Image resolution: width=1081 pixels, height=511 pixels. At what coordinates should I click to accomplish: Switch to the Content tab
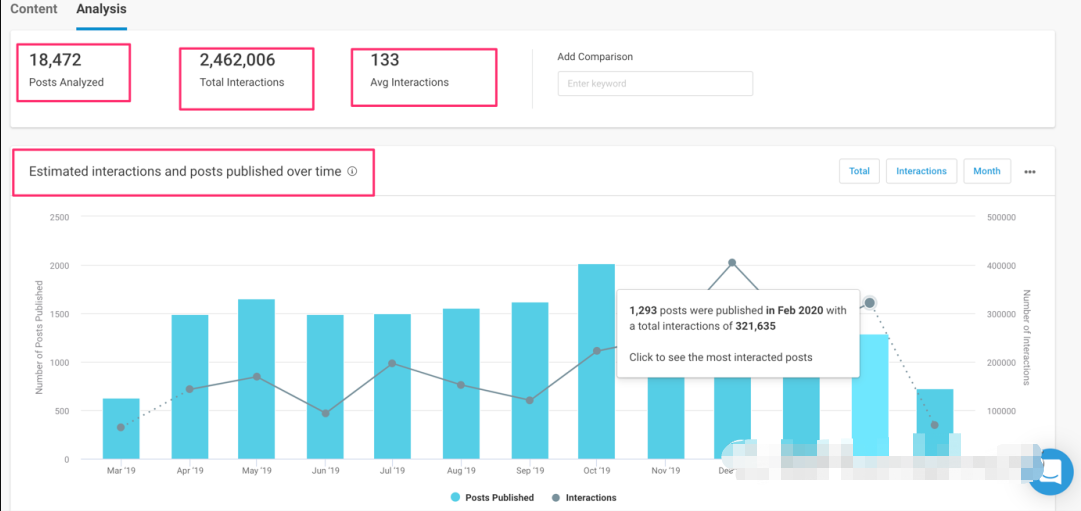pos(34,9)
